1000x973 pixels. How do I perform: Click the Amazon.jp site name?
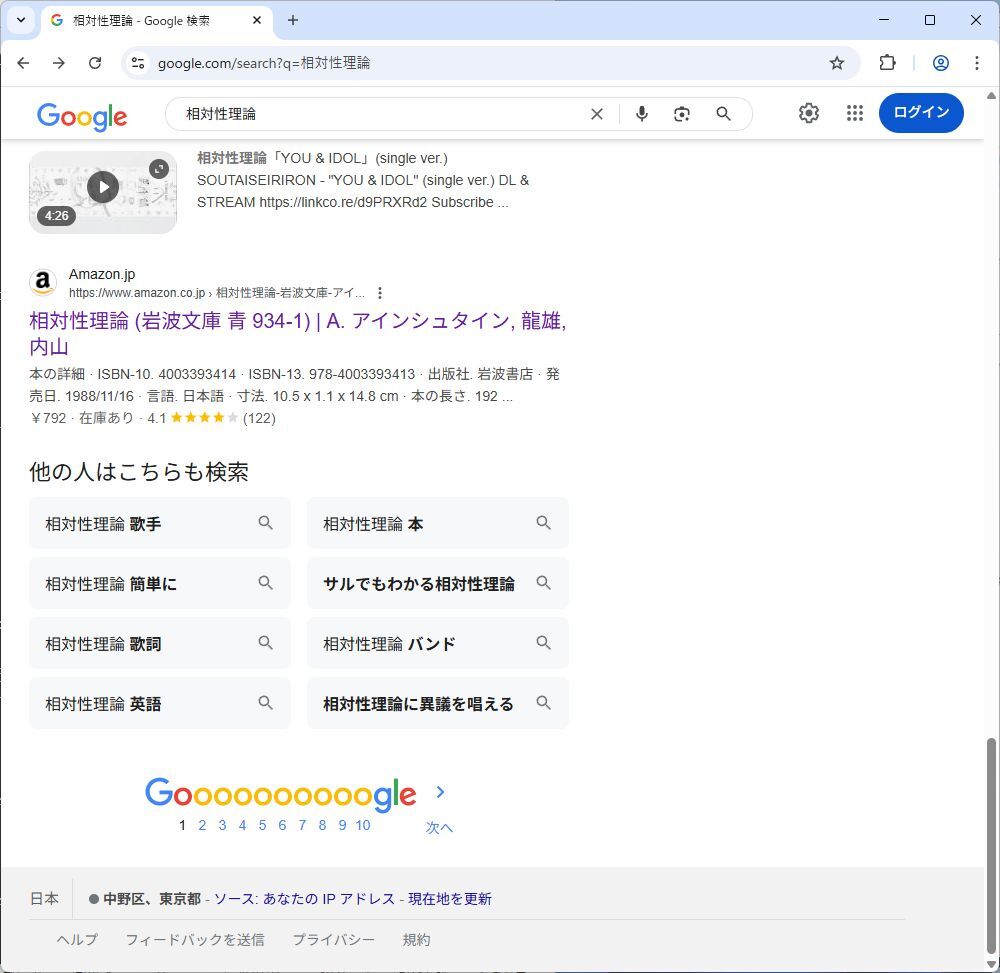click(x=102, y=274)
